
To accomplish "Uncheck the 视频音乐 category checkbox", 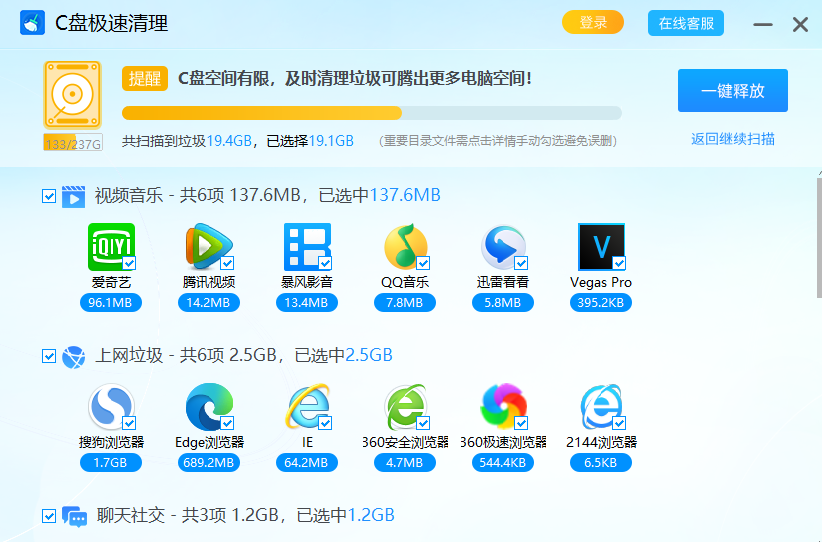I will click(x=49, y=196).
